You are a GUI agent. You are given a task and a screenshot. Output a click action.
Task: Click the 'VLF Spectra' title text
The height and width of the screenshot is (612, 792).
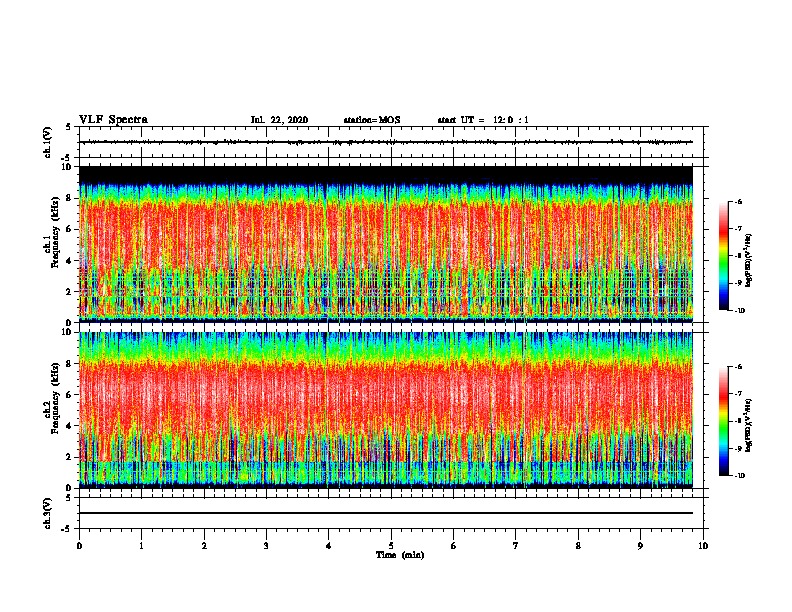[x=113, y=120]
